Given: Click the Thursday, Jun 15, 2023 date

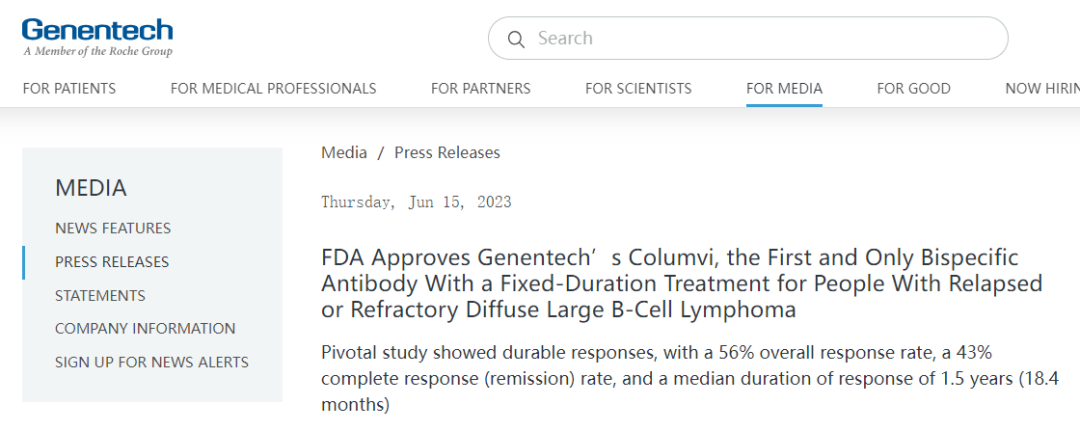Looking at the screenshot, I should tap(416, 202).
